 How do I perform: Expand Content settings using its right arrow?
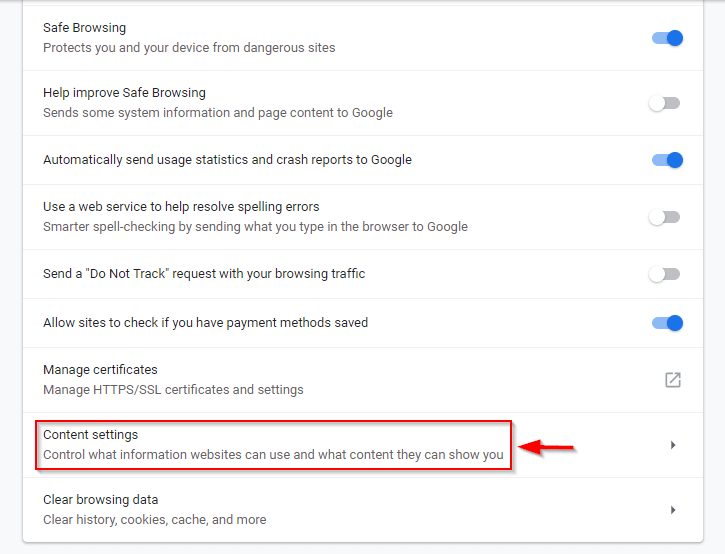click(x=673, y=445)
